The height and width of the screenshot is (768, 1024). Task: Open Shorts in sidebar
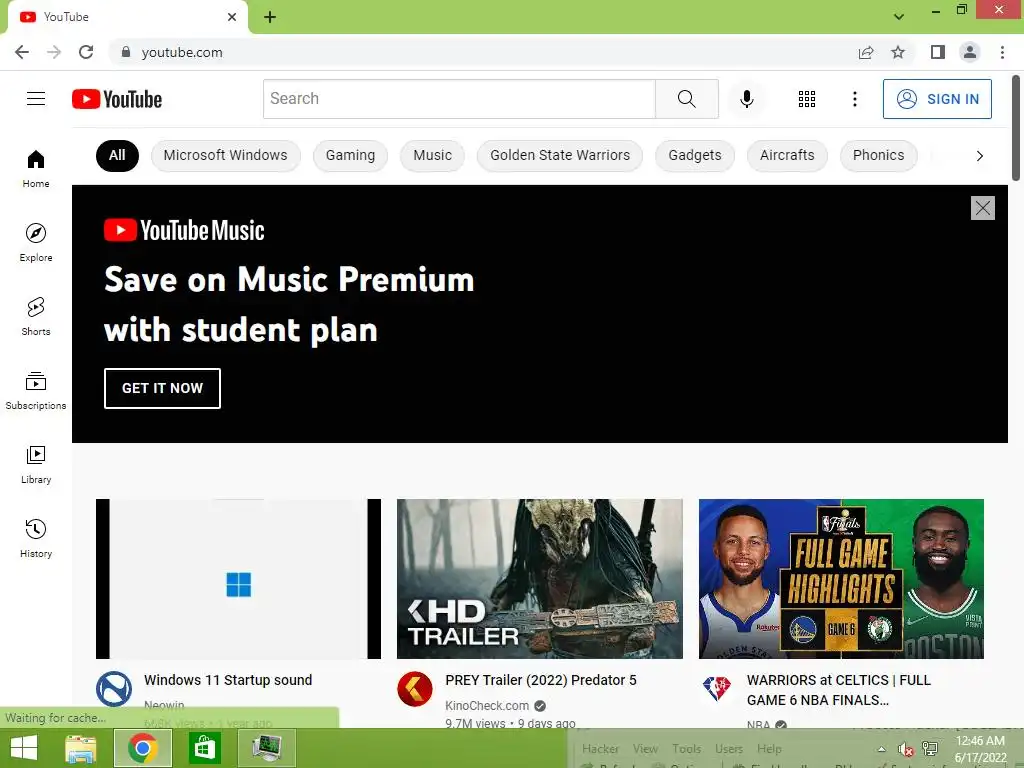point(36,317)
